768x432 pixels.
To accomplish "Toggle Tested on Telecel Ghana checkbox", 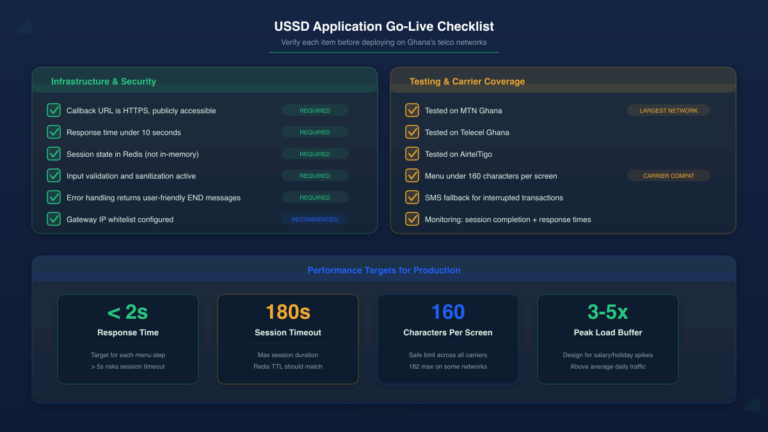I will click(412, 132).
